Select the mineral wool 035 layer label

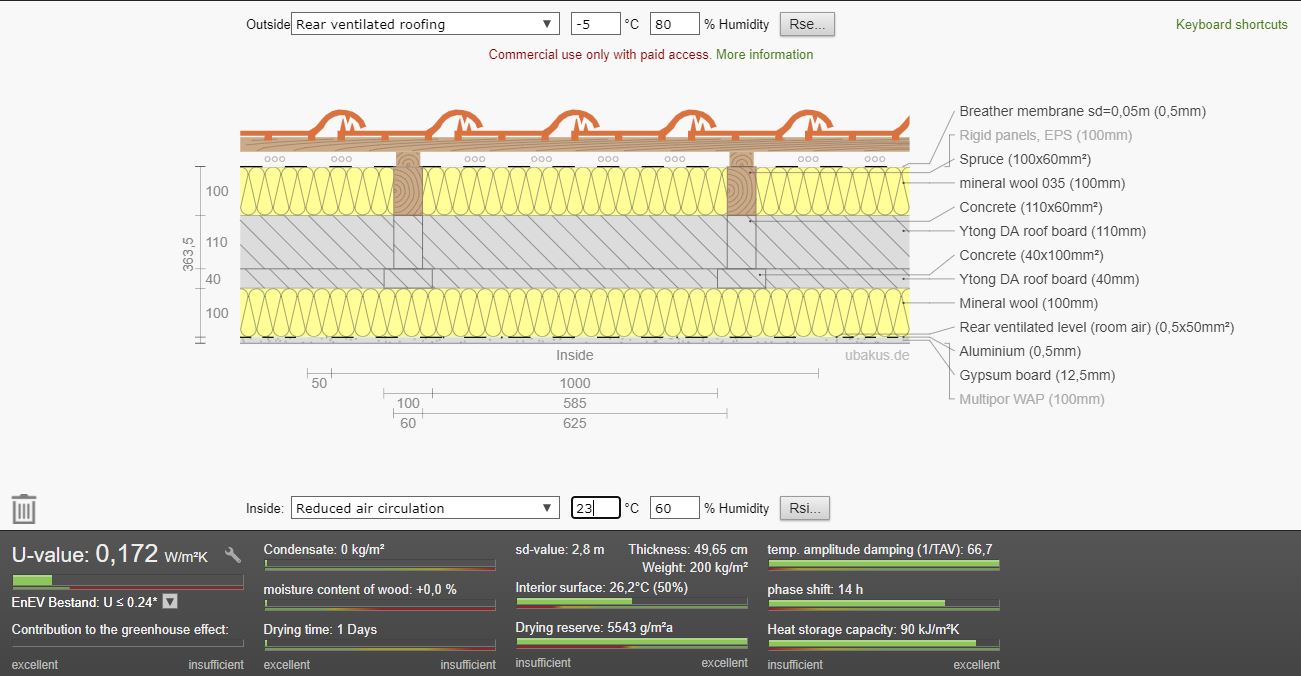(x=1041, y=184)
